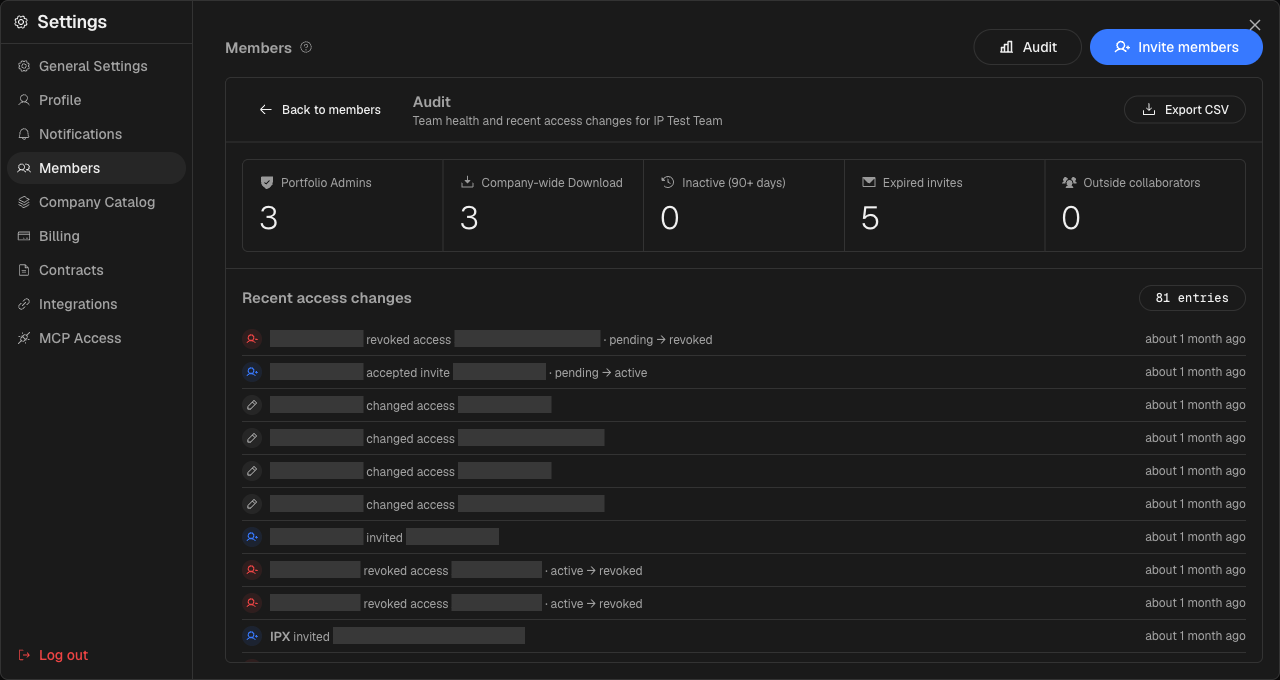Click the Expired invites envelope icon

(x=868, y=183)
